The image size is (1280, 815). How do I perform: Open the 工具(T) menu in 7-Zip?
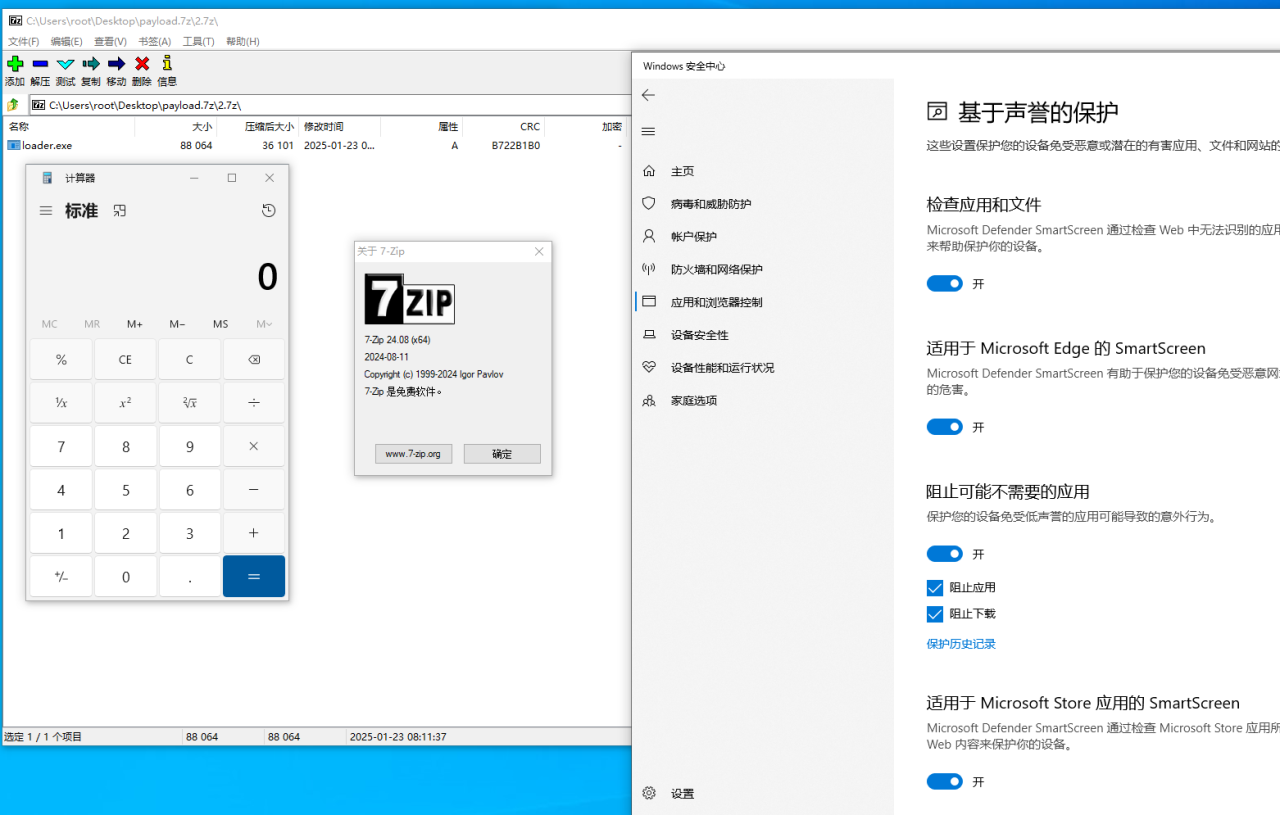[198, 42]
